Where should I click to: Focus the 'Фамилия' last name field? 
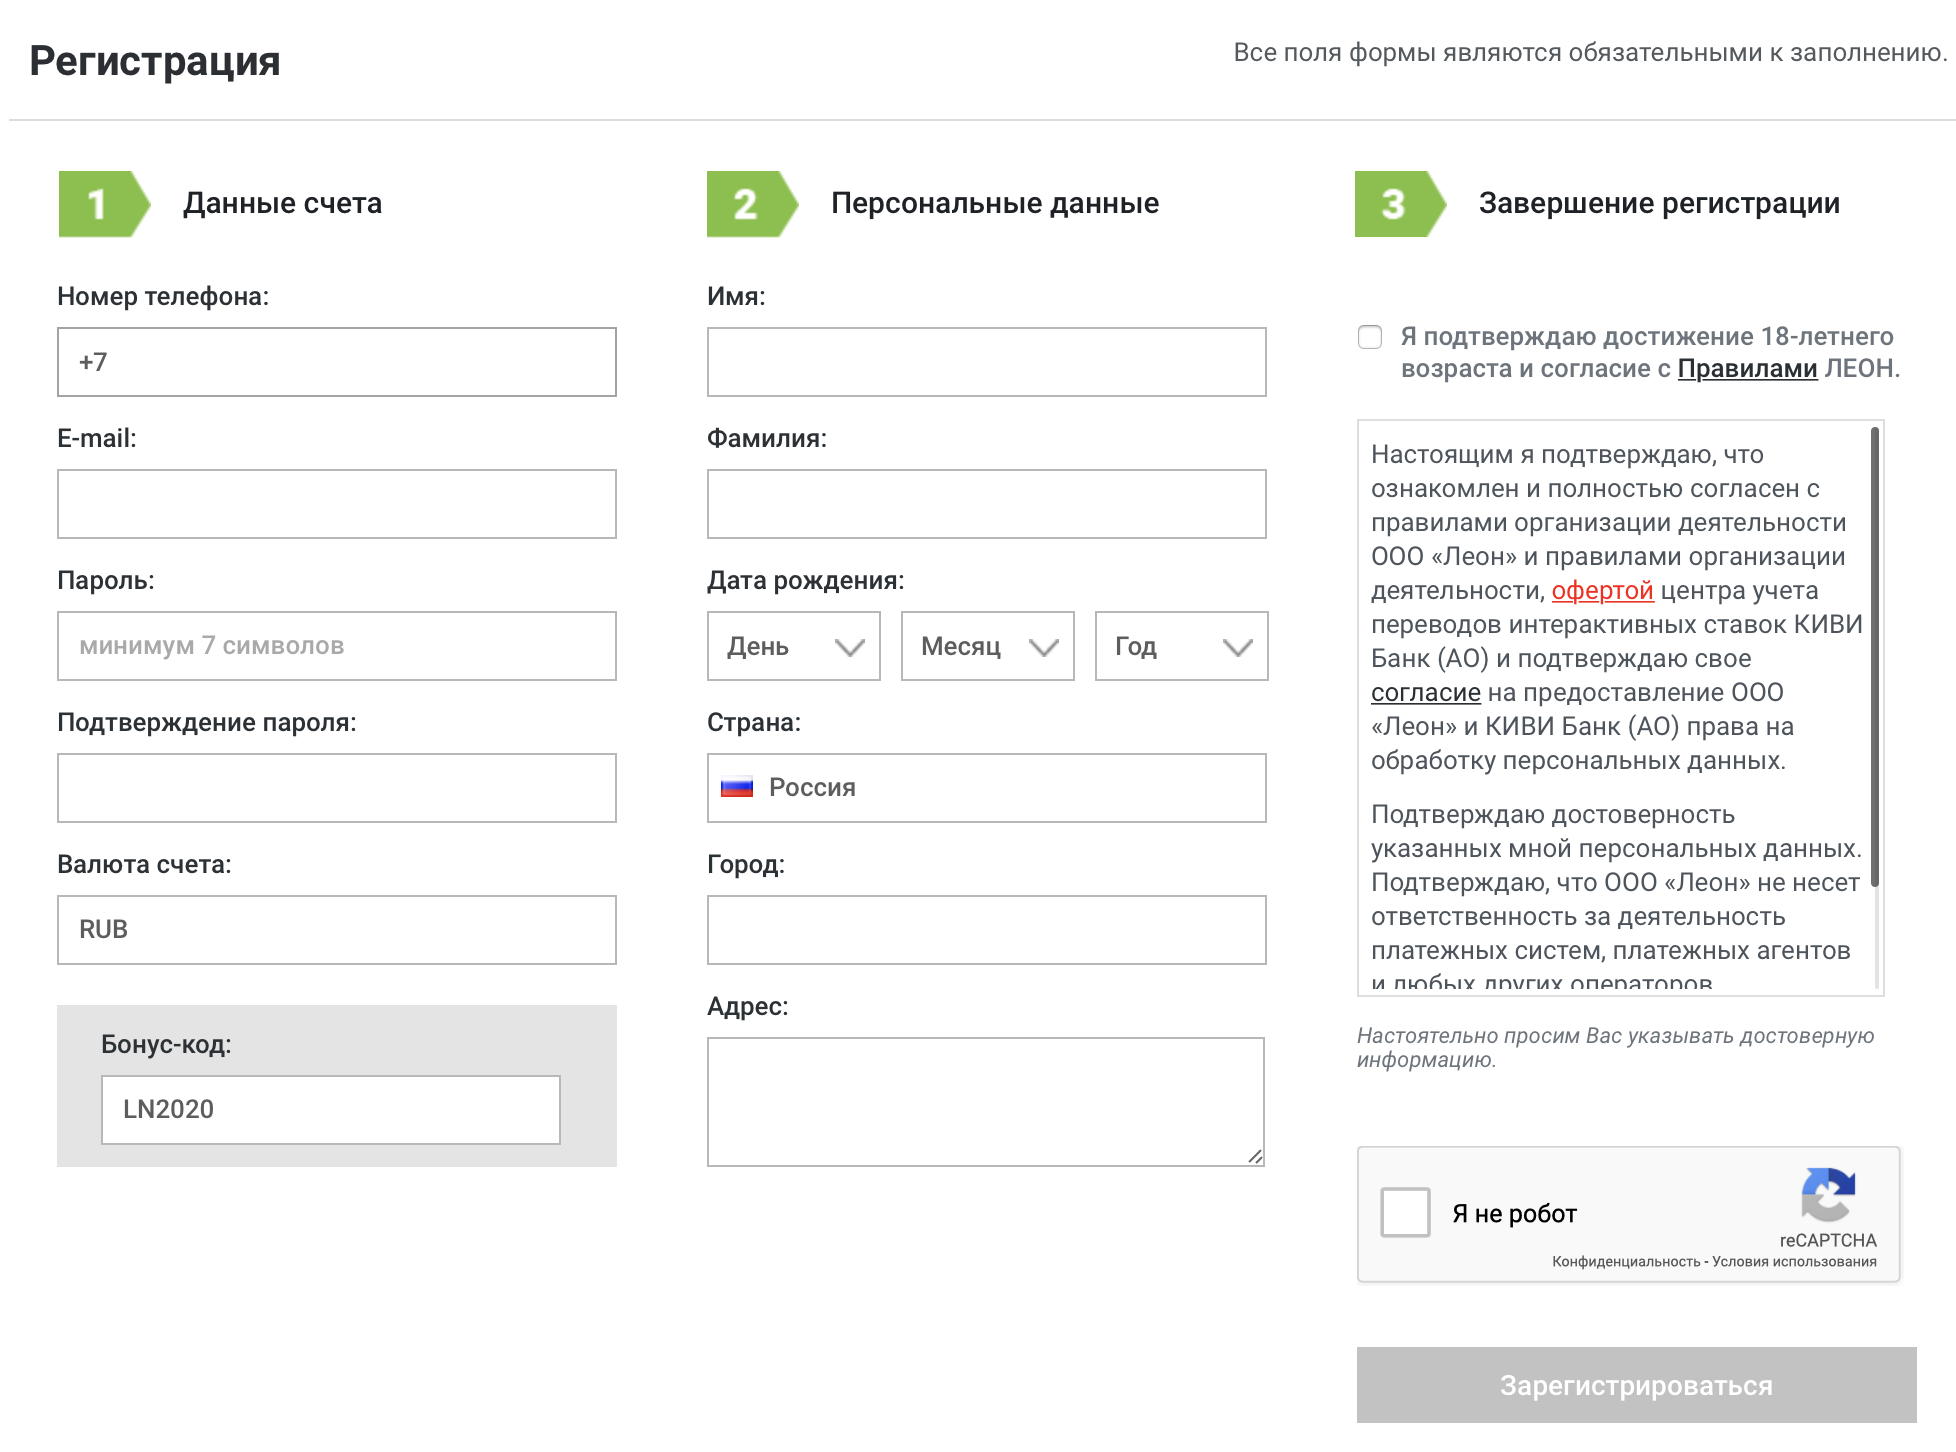coord(987,504)
